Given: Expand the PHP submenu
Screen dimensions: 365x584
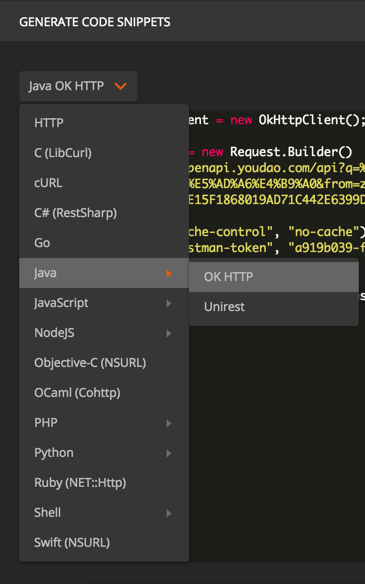Looking at the screenshot, I should [x=104, y=423].
